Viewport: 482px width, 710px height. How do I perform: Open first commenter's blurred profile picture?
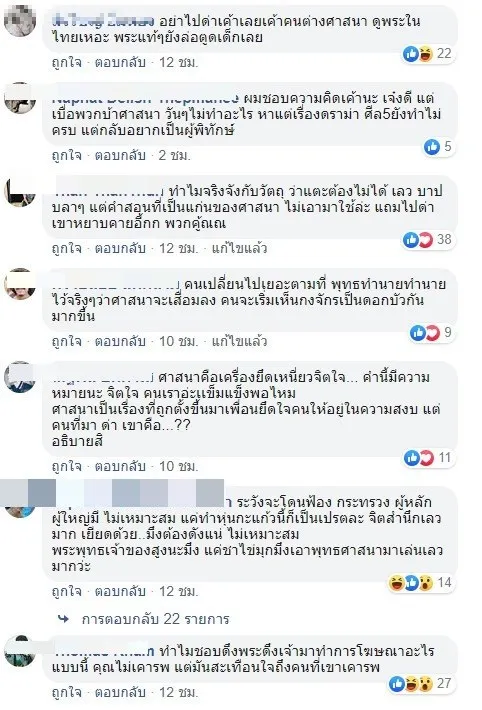pyautogui.click(x=20, y=20)
